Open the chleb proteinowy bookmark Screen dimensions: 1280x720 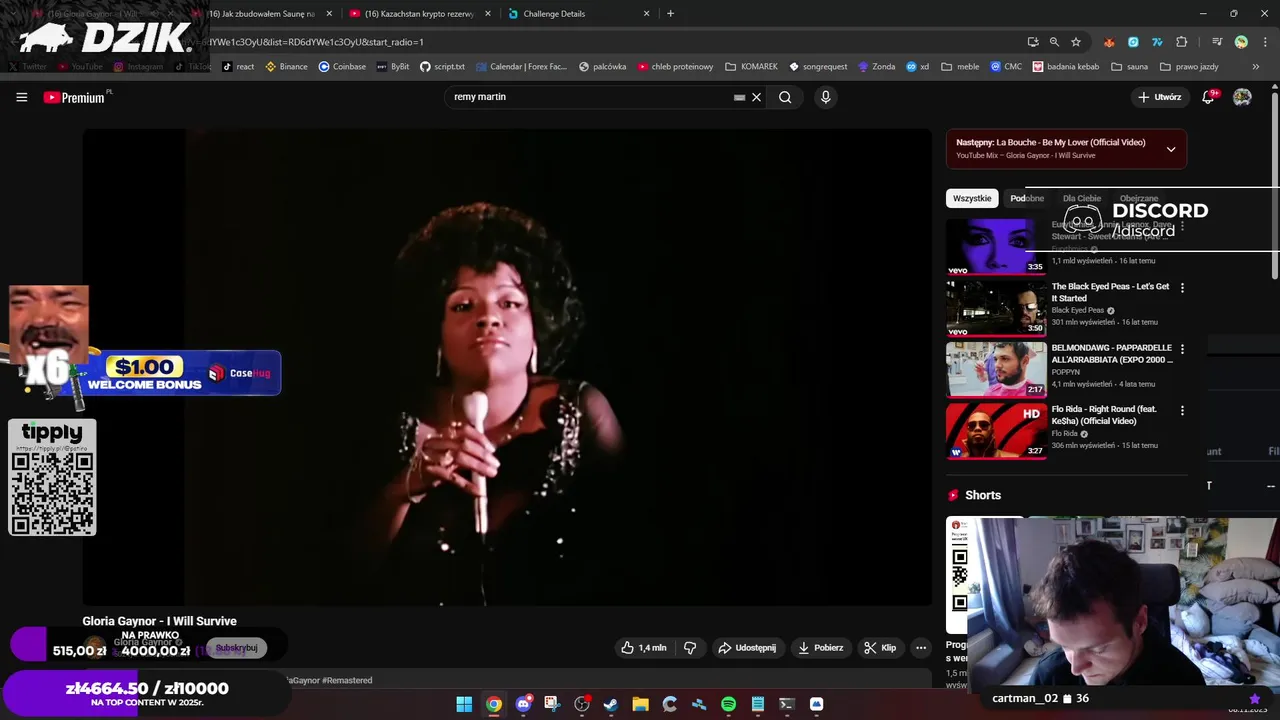(676, 67)
